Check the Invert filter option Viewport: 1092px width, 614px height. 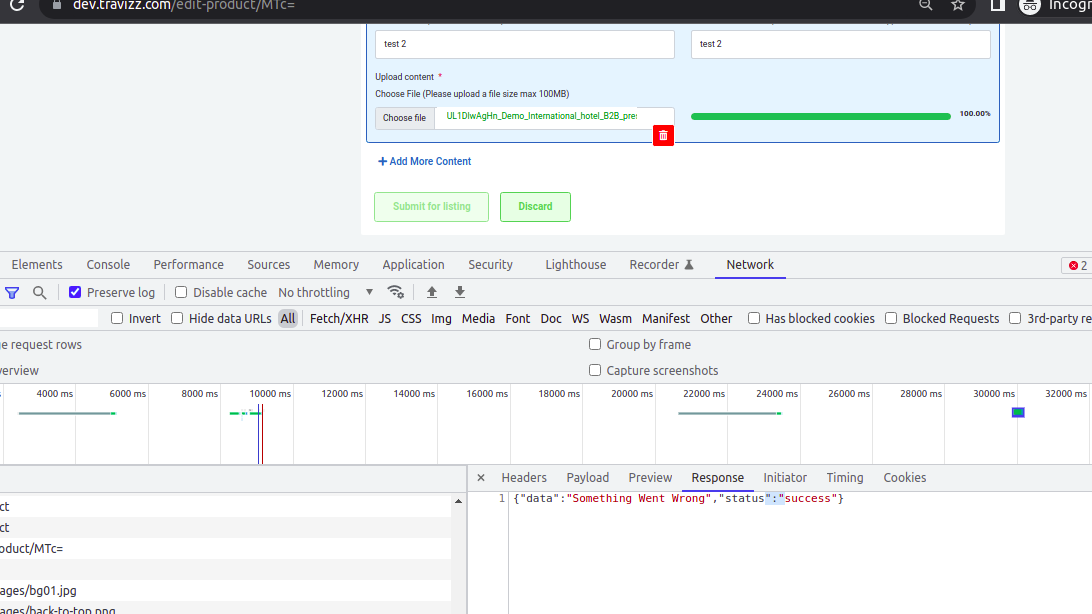[117, 318]
